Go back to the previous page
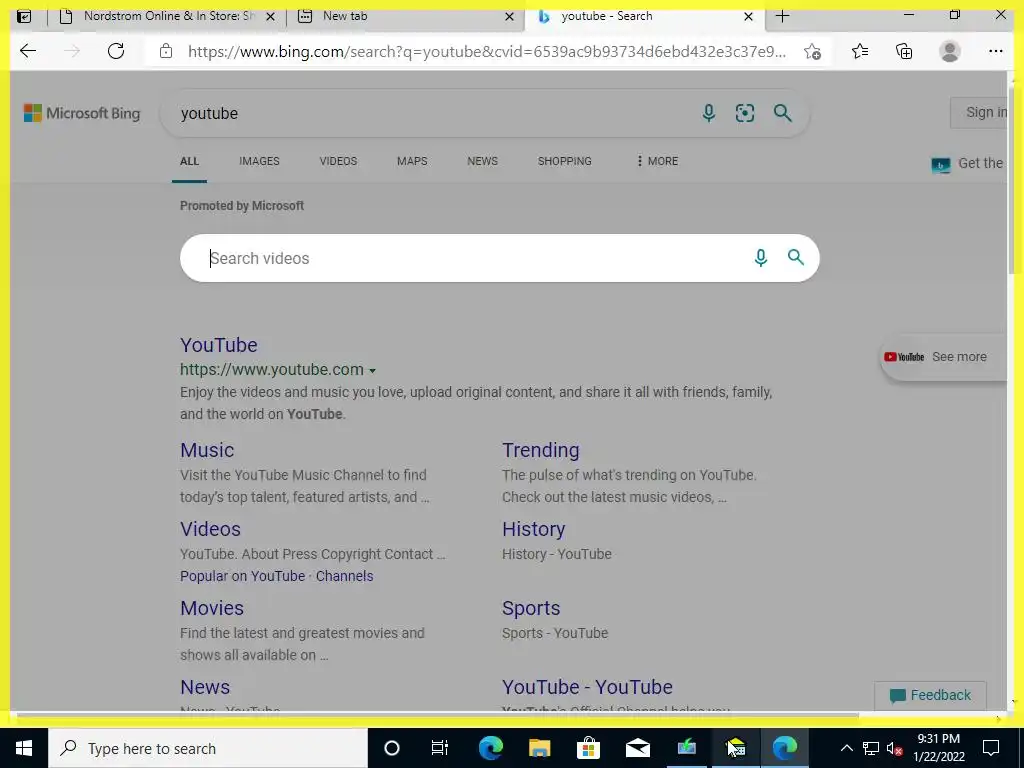The height and width of the screenshot is (768, 1024). tap(27, 51)
